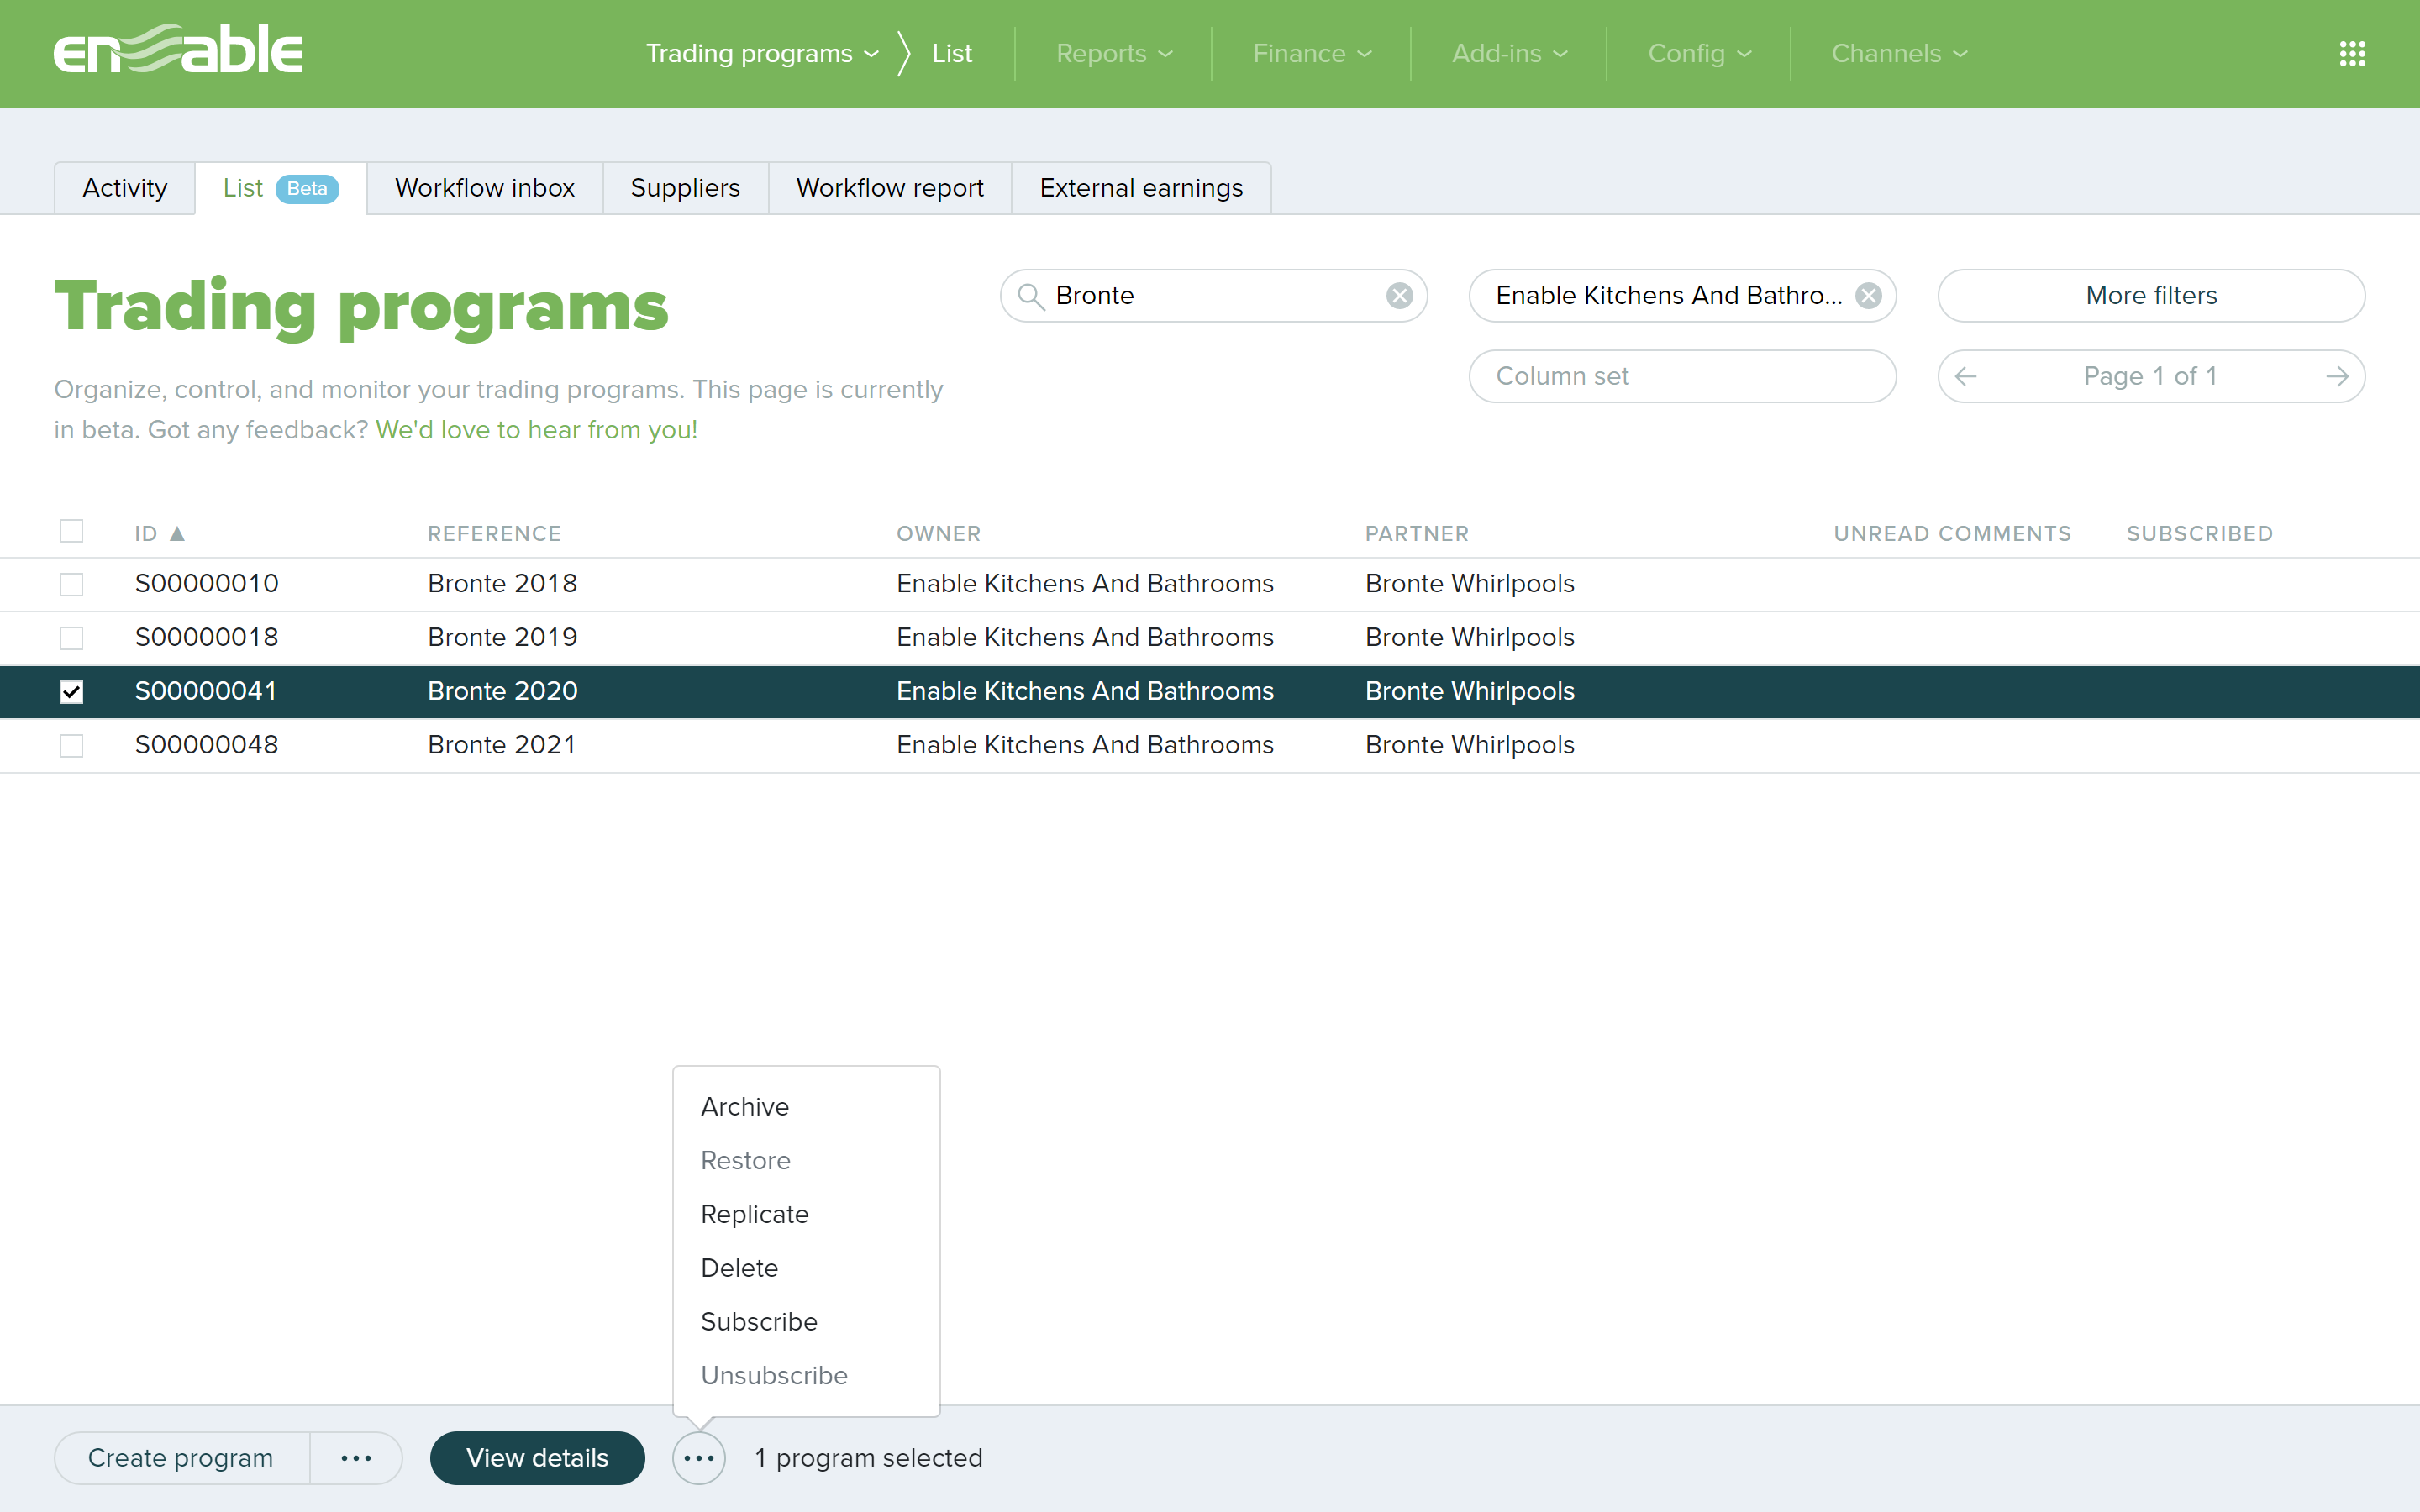Viewport: 2420px width, 1512px height.
Task: Switch to the Activity tab
Action: click(125, 188)
